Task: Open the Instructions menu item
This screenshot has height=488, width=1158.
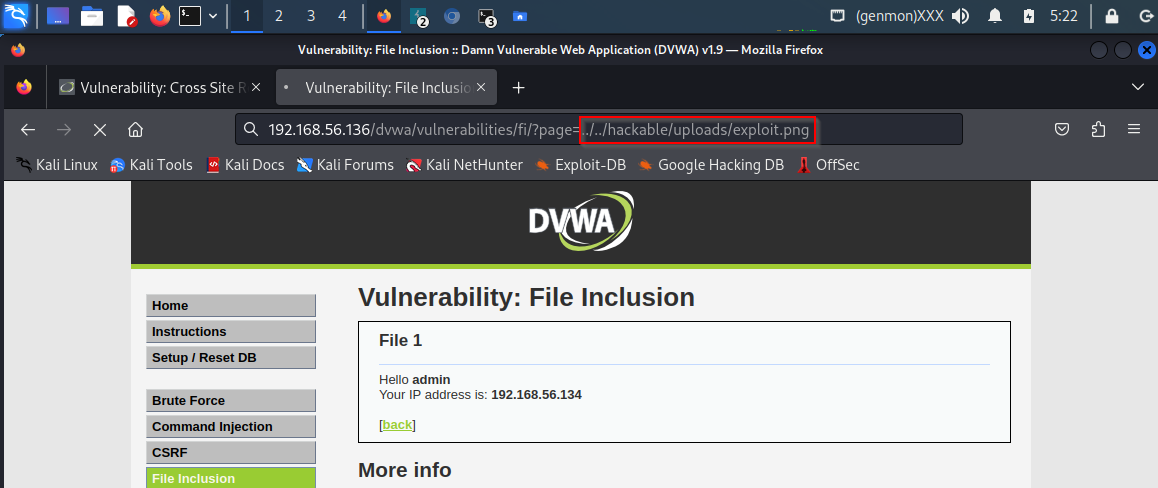Action: point(231,331)
